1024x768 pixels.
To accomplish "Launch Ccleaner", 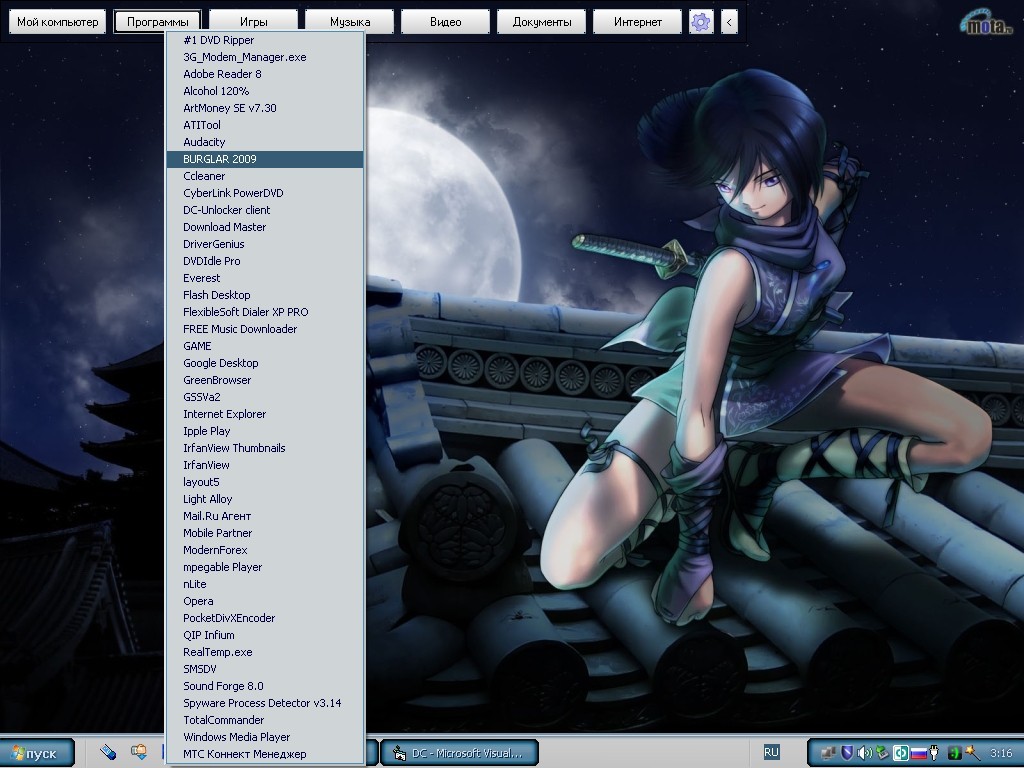I will 265,176.
